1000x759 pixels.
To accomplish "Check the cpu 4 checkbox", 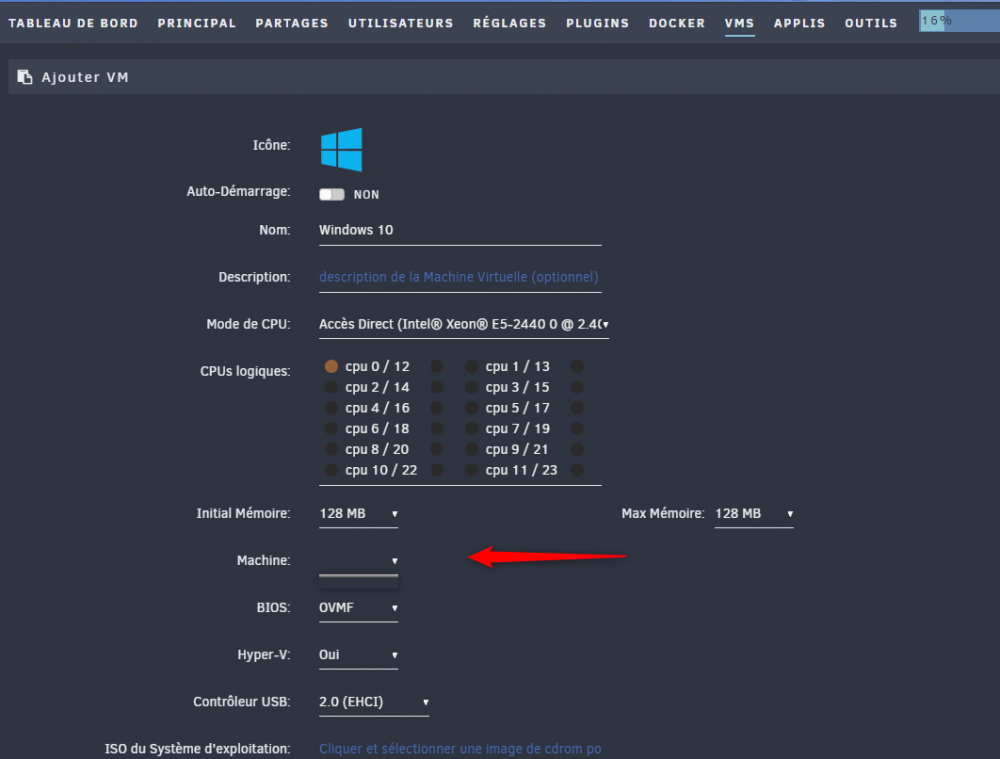I will pos(331,408).
